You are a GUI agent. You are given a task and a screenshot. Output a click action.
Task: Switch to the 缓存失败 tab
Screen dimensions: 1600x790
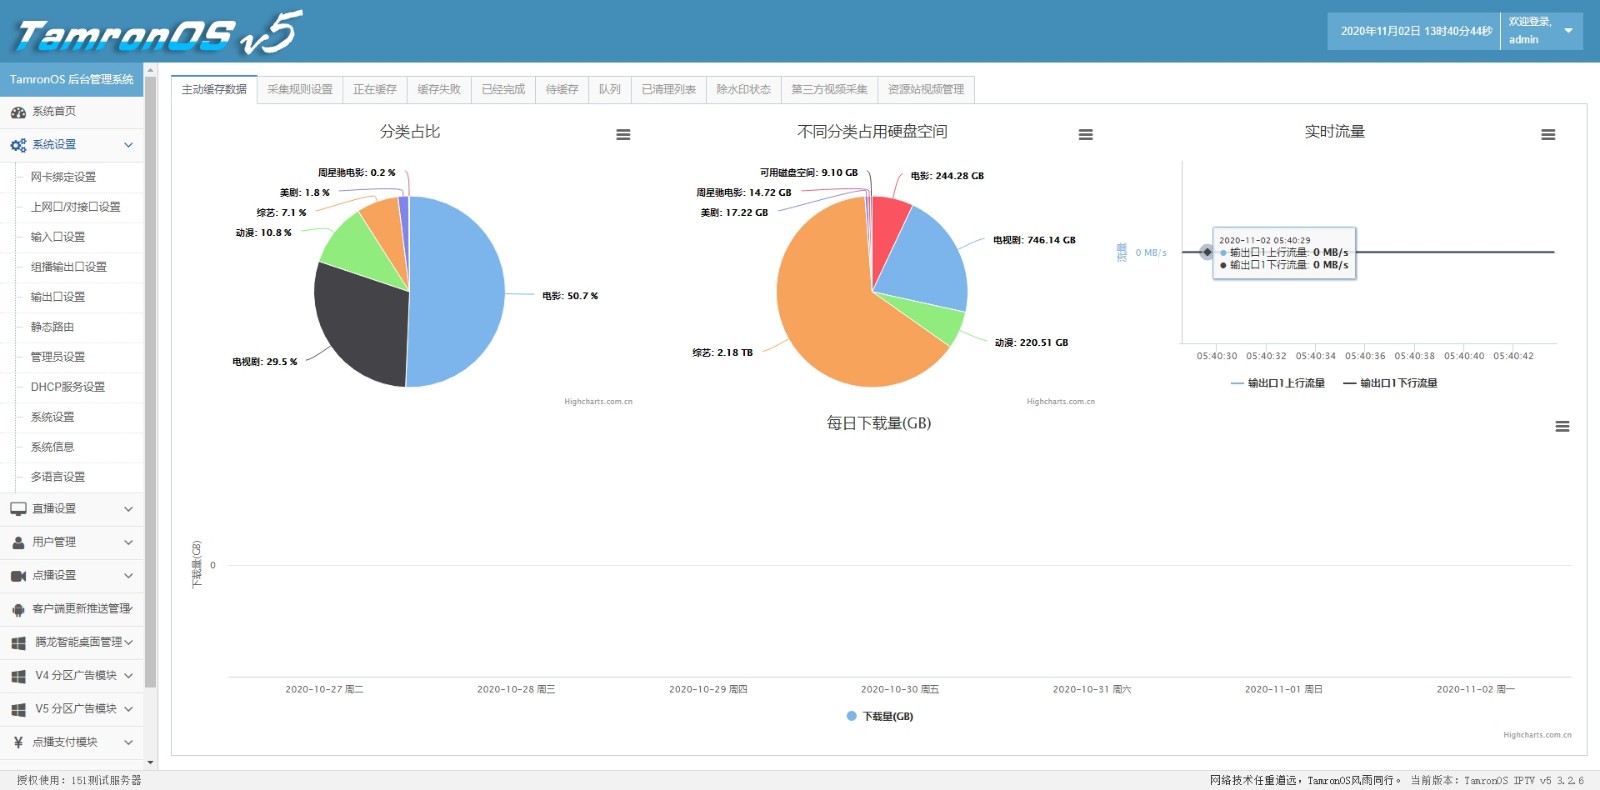(x=439, y=89)
